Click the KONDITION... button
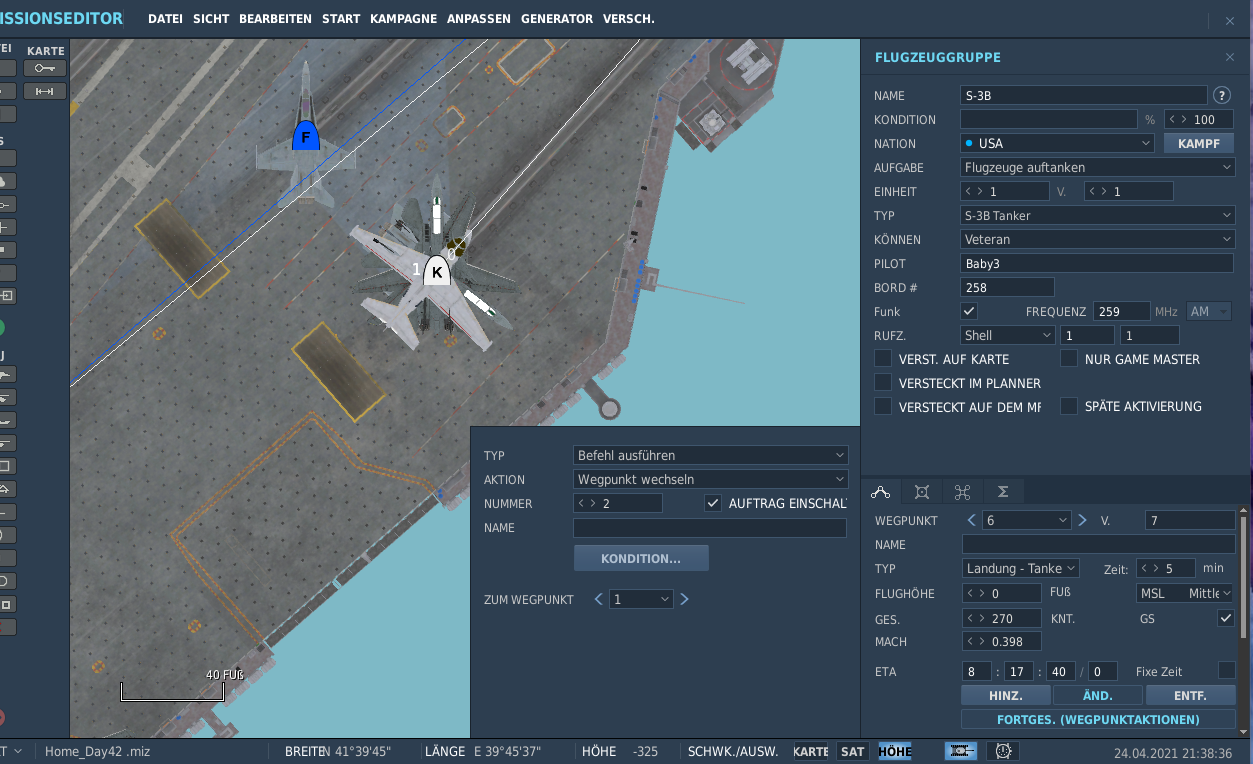 [641, 558]
